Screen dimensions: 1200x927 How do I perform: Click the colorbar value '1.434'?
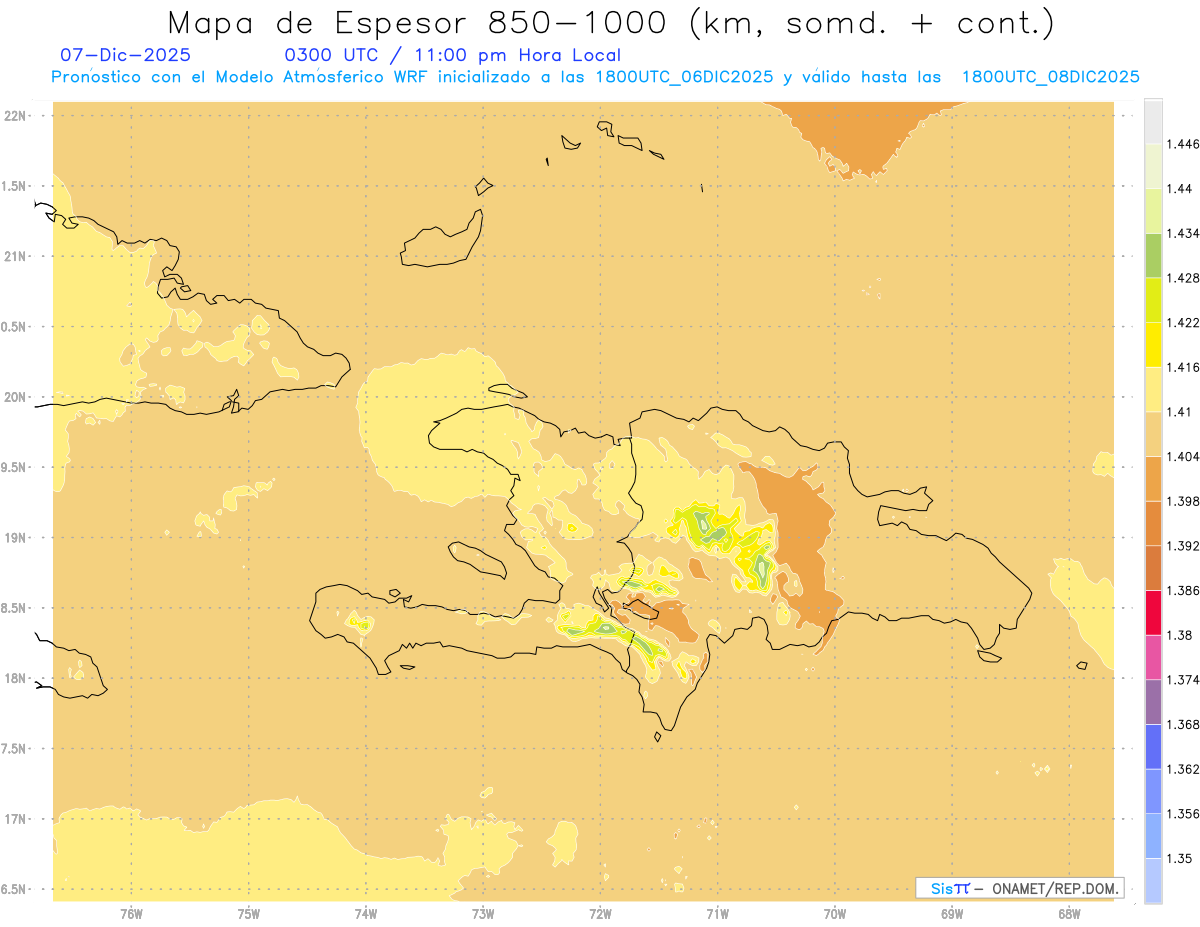click(x=1182, y=233)
